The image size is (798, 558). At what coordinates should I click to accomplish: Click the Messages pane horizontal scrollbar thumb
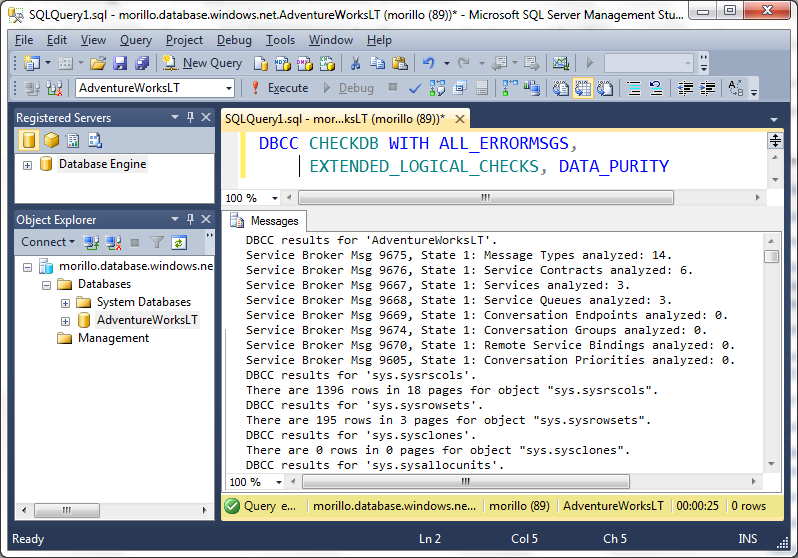(466, 482)
